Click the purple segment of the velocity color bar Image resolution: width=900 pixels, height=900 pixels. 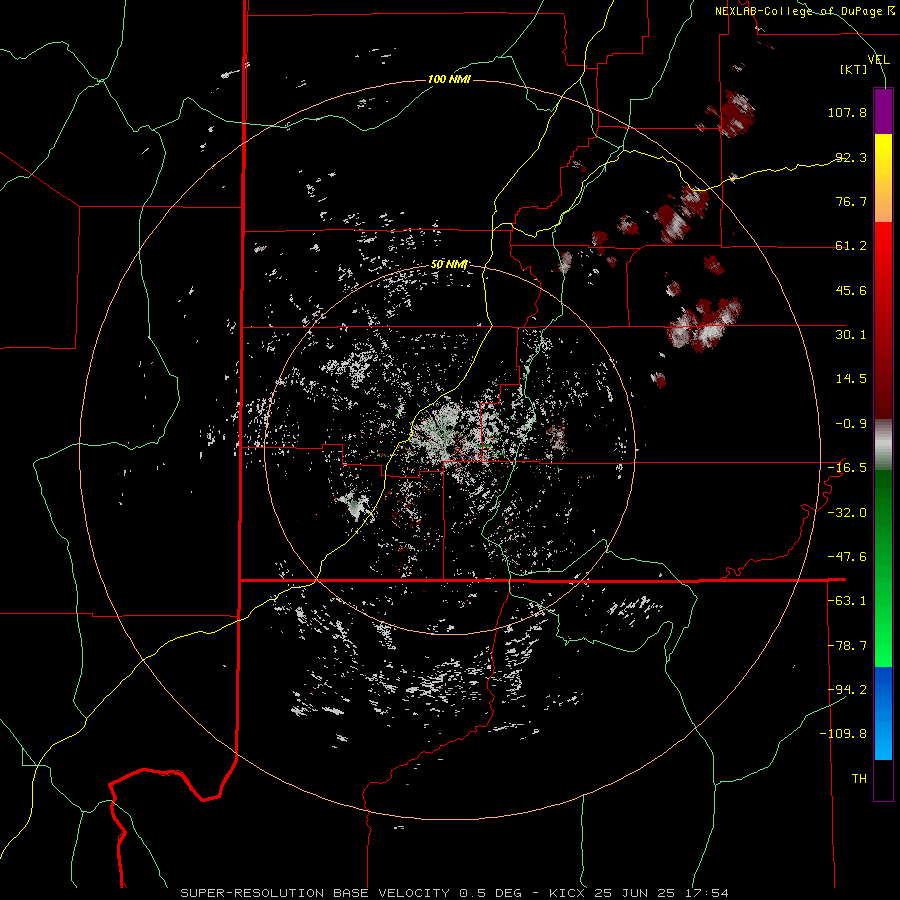pos(883,111)
